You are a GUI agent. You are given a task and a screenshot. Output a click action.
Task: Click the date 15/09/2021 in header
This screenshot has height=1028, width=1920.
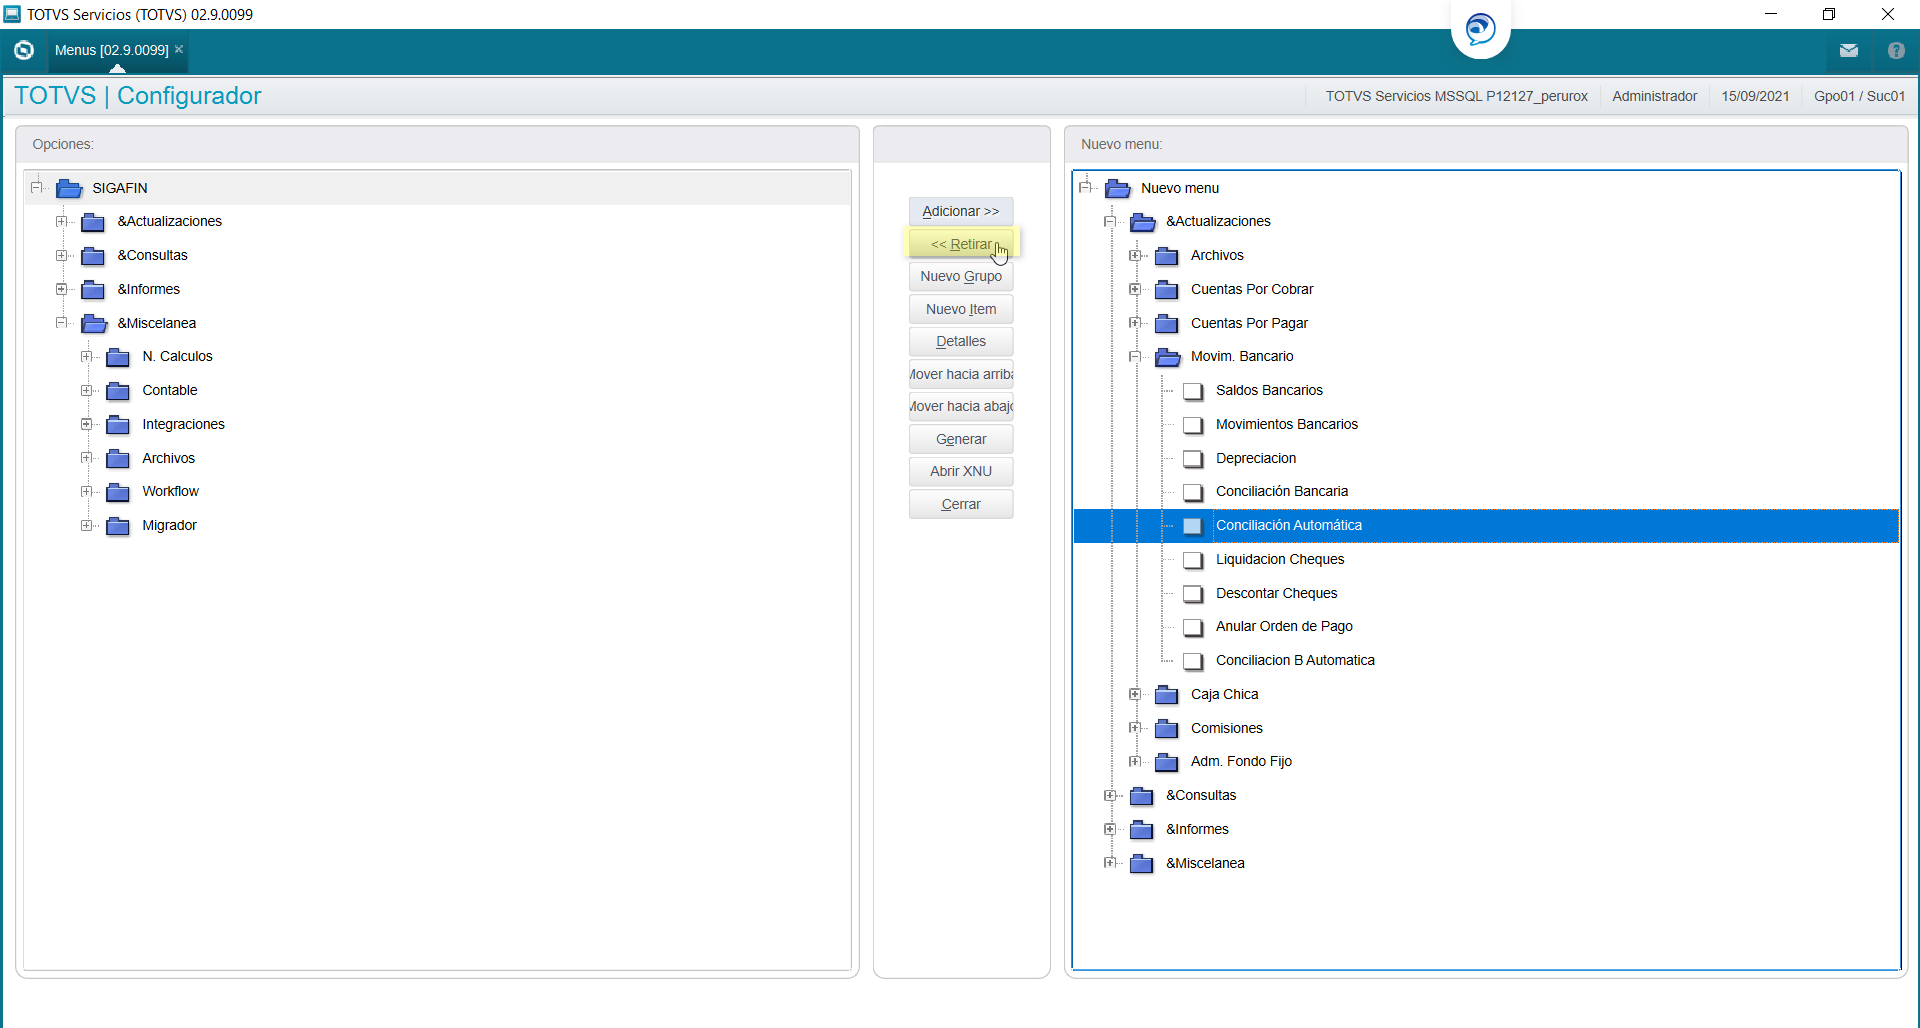[x=1755, y=96]
